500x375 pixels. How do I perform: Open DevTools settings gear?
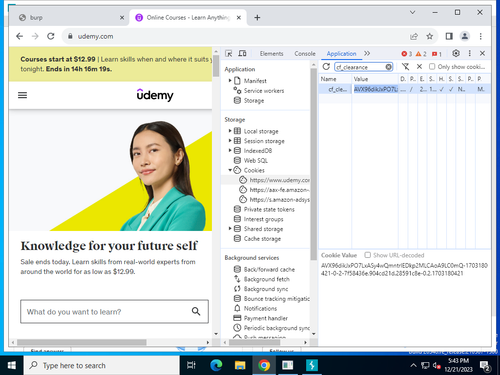[456, 53]
